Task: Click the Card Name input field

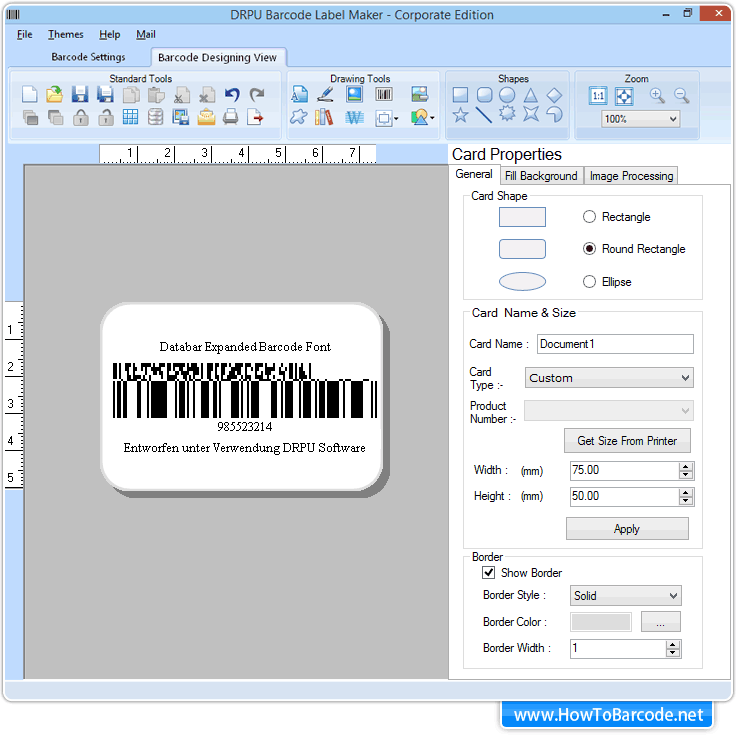Action: pyautogui.click(x=615, y=344)
